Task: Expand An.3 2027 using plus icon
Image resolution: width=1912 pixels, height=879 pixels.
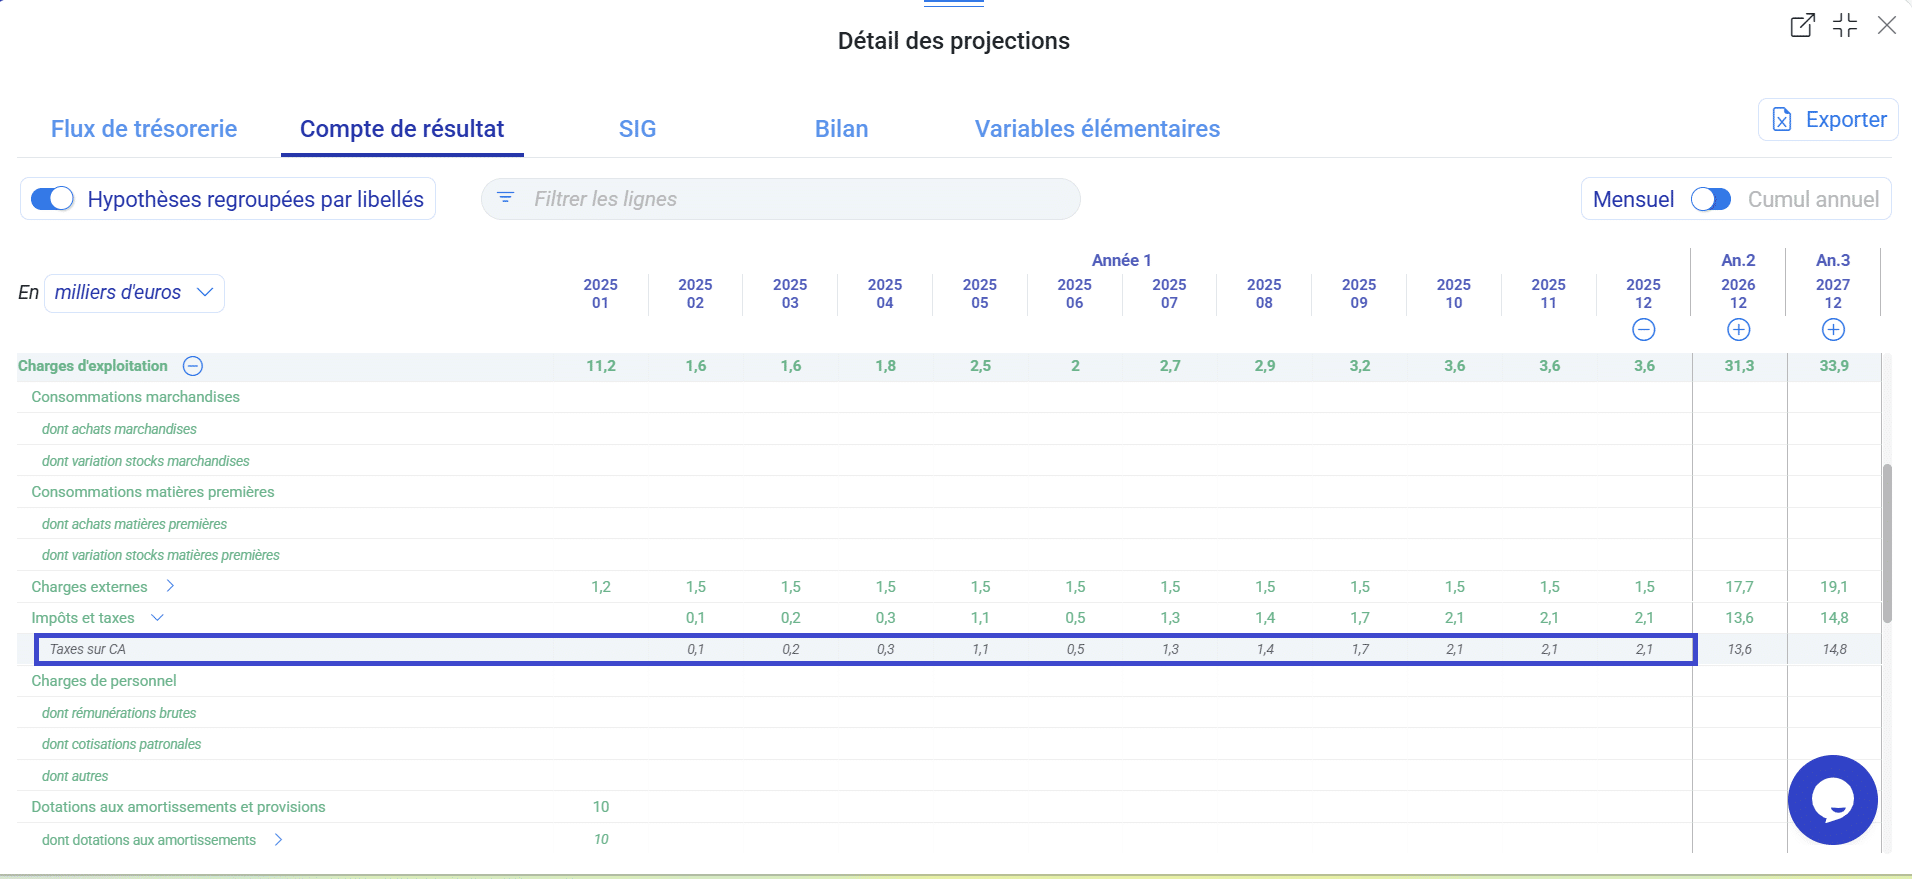Action: click(1833, 330)
